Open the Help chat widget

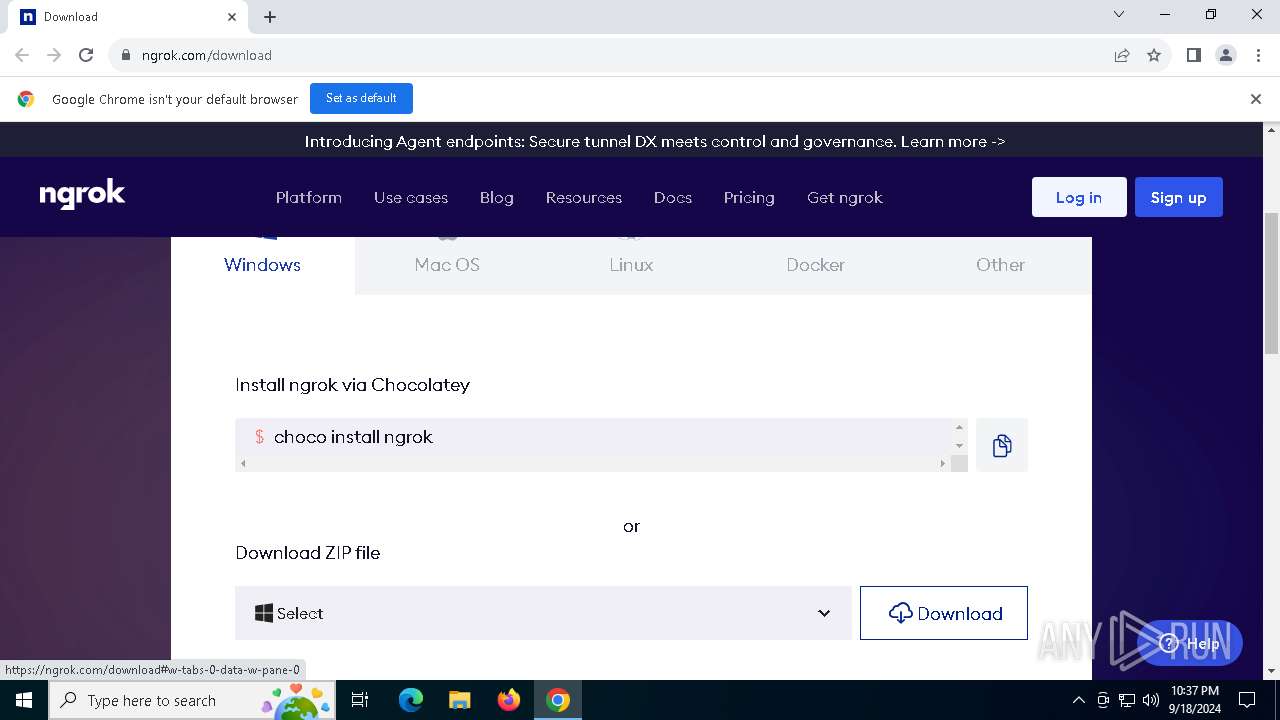pos(1191,643)
